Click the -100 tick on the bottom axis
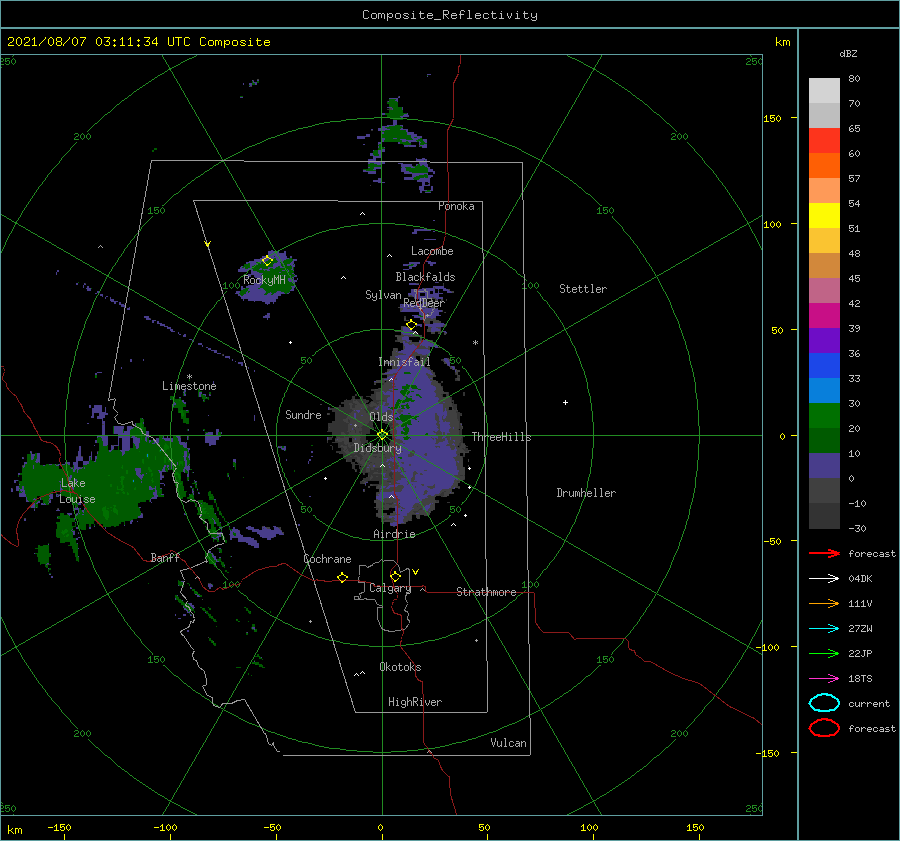This screenshot has width=900, height=841. click(x=165, y=827)
